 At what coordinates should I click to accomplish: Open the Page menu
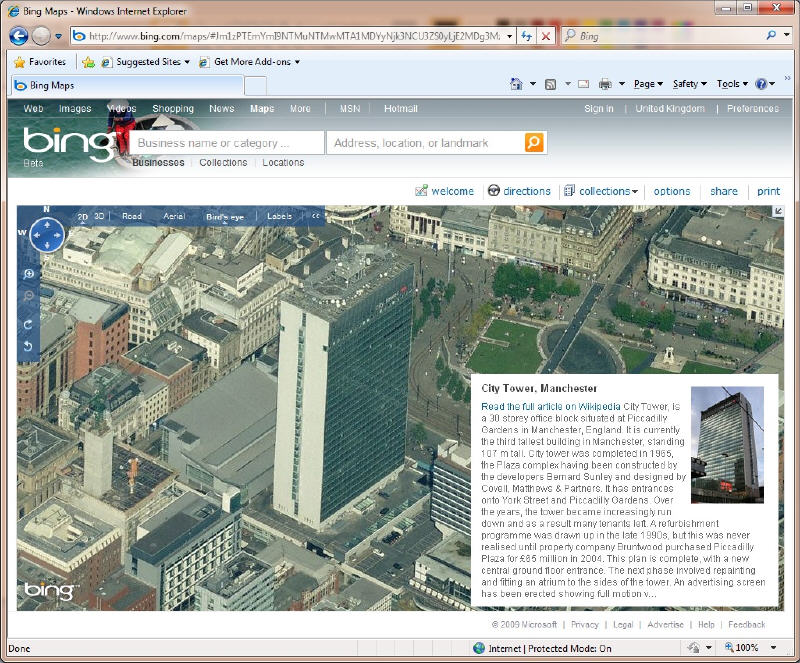pyautogui.click(x=648, y=84)
